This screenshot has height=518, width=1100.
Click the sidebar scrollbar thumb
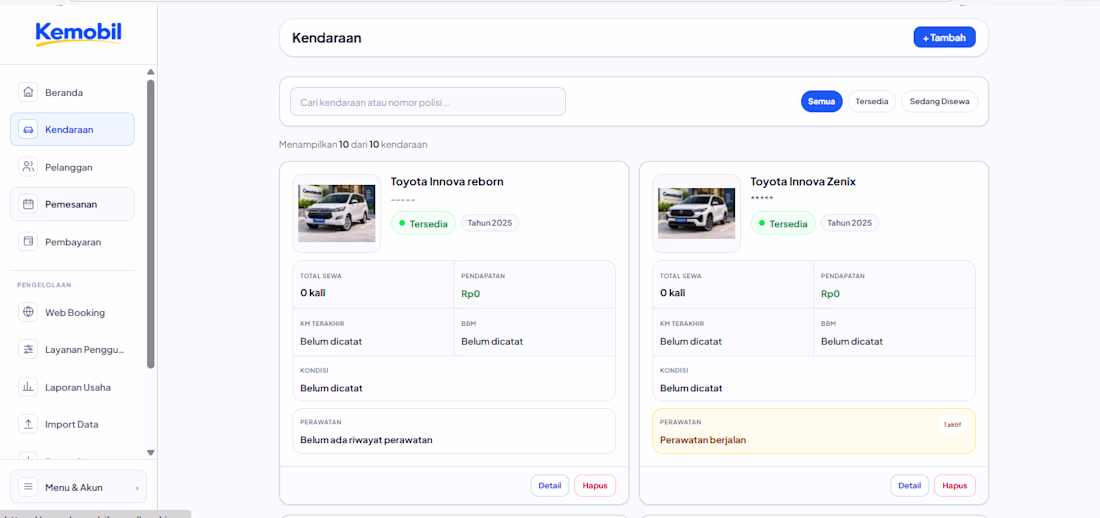(150, 224)
